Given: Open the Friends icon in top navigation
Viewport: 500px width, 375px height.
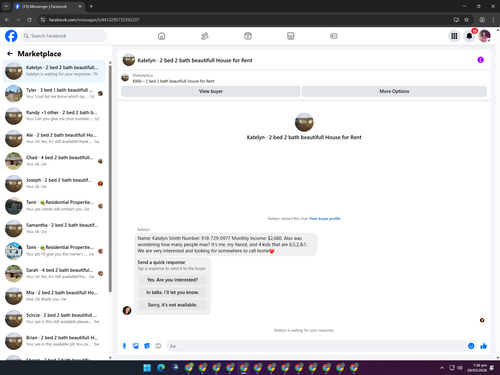Looking at the screenshot, I should tap(205, 36).
